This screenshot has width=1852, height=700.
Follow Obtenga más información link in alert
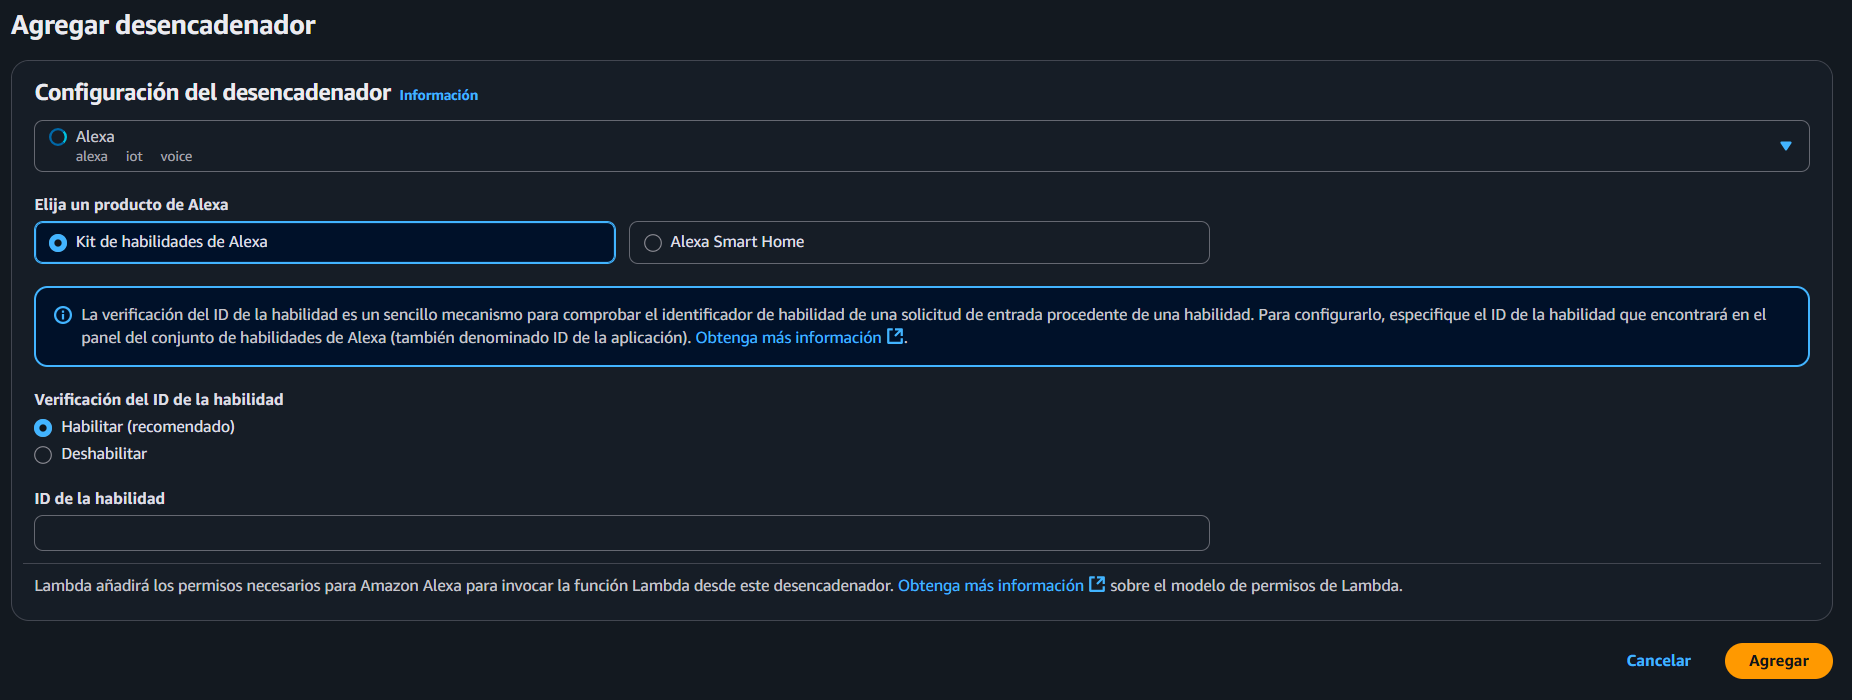coord(788,338)
